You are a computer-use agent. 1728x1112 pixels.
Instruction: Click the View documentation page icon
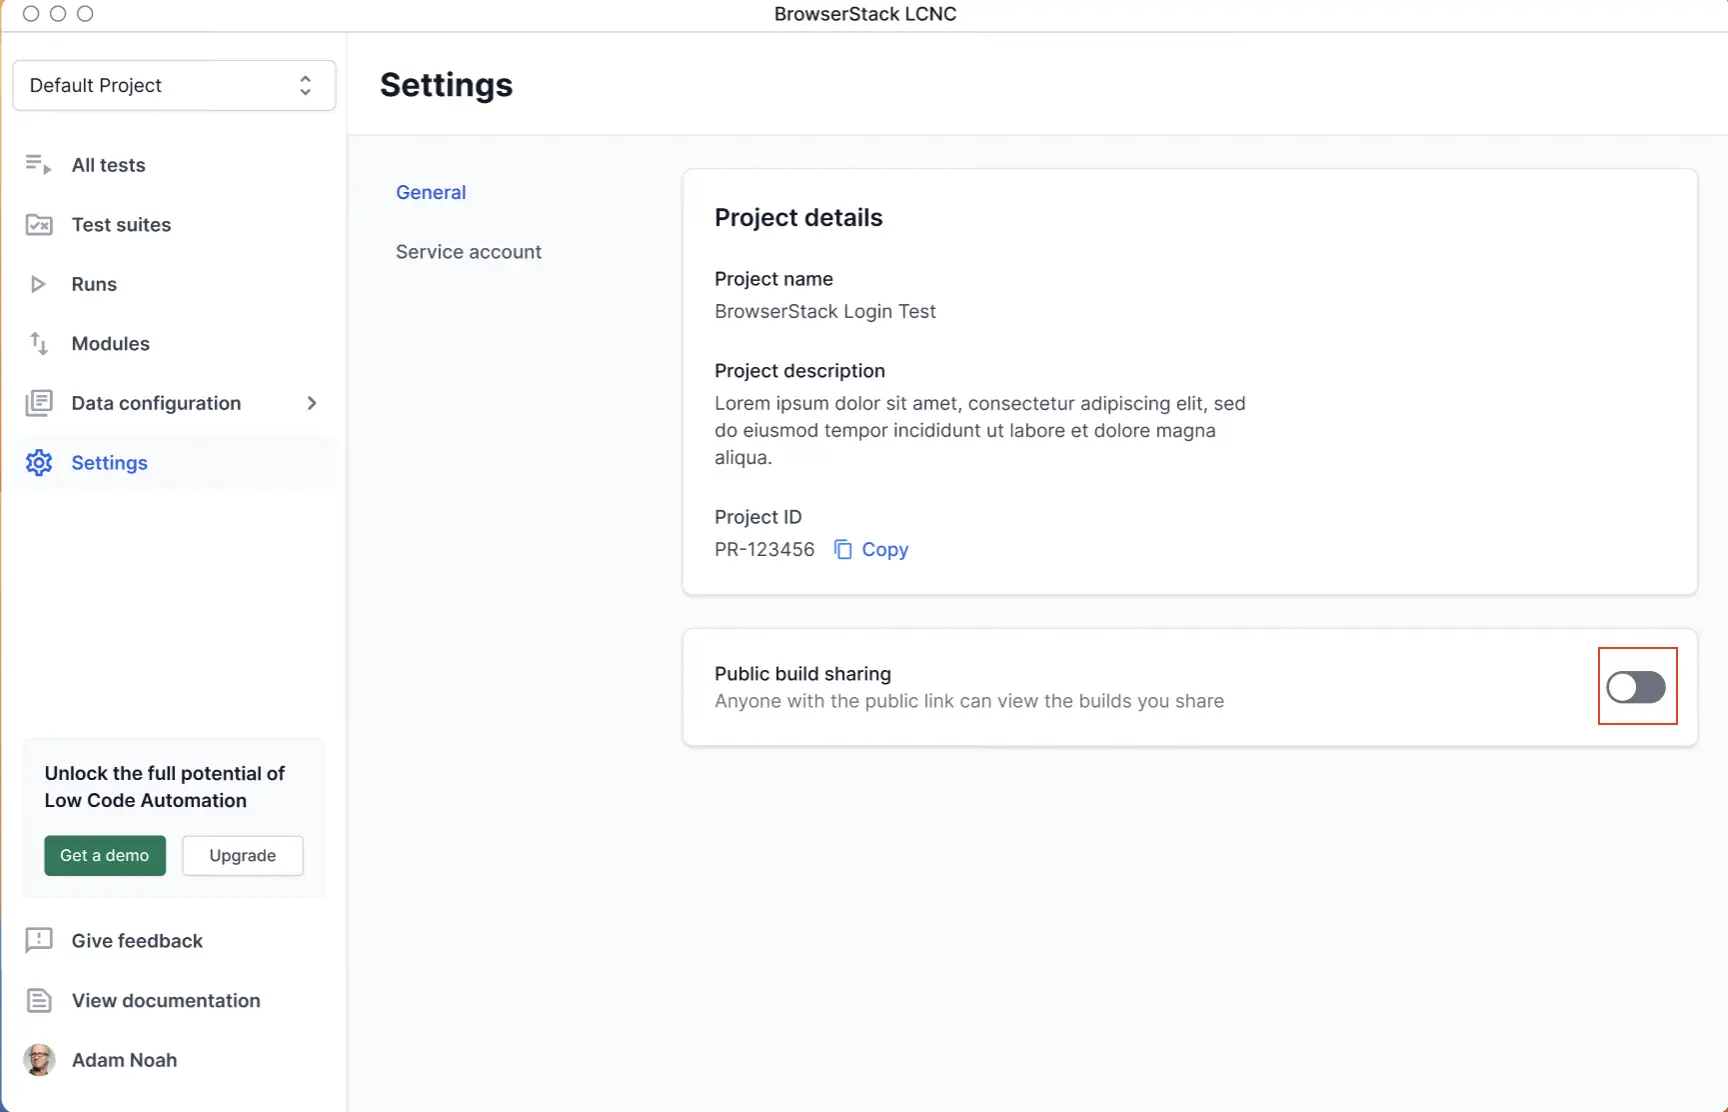click(x=38, y=1001)
